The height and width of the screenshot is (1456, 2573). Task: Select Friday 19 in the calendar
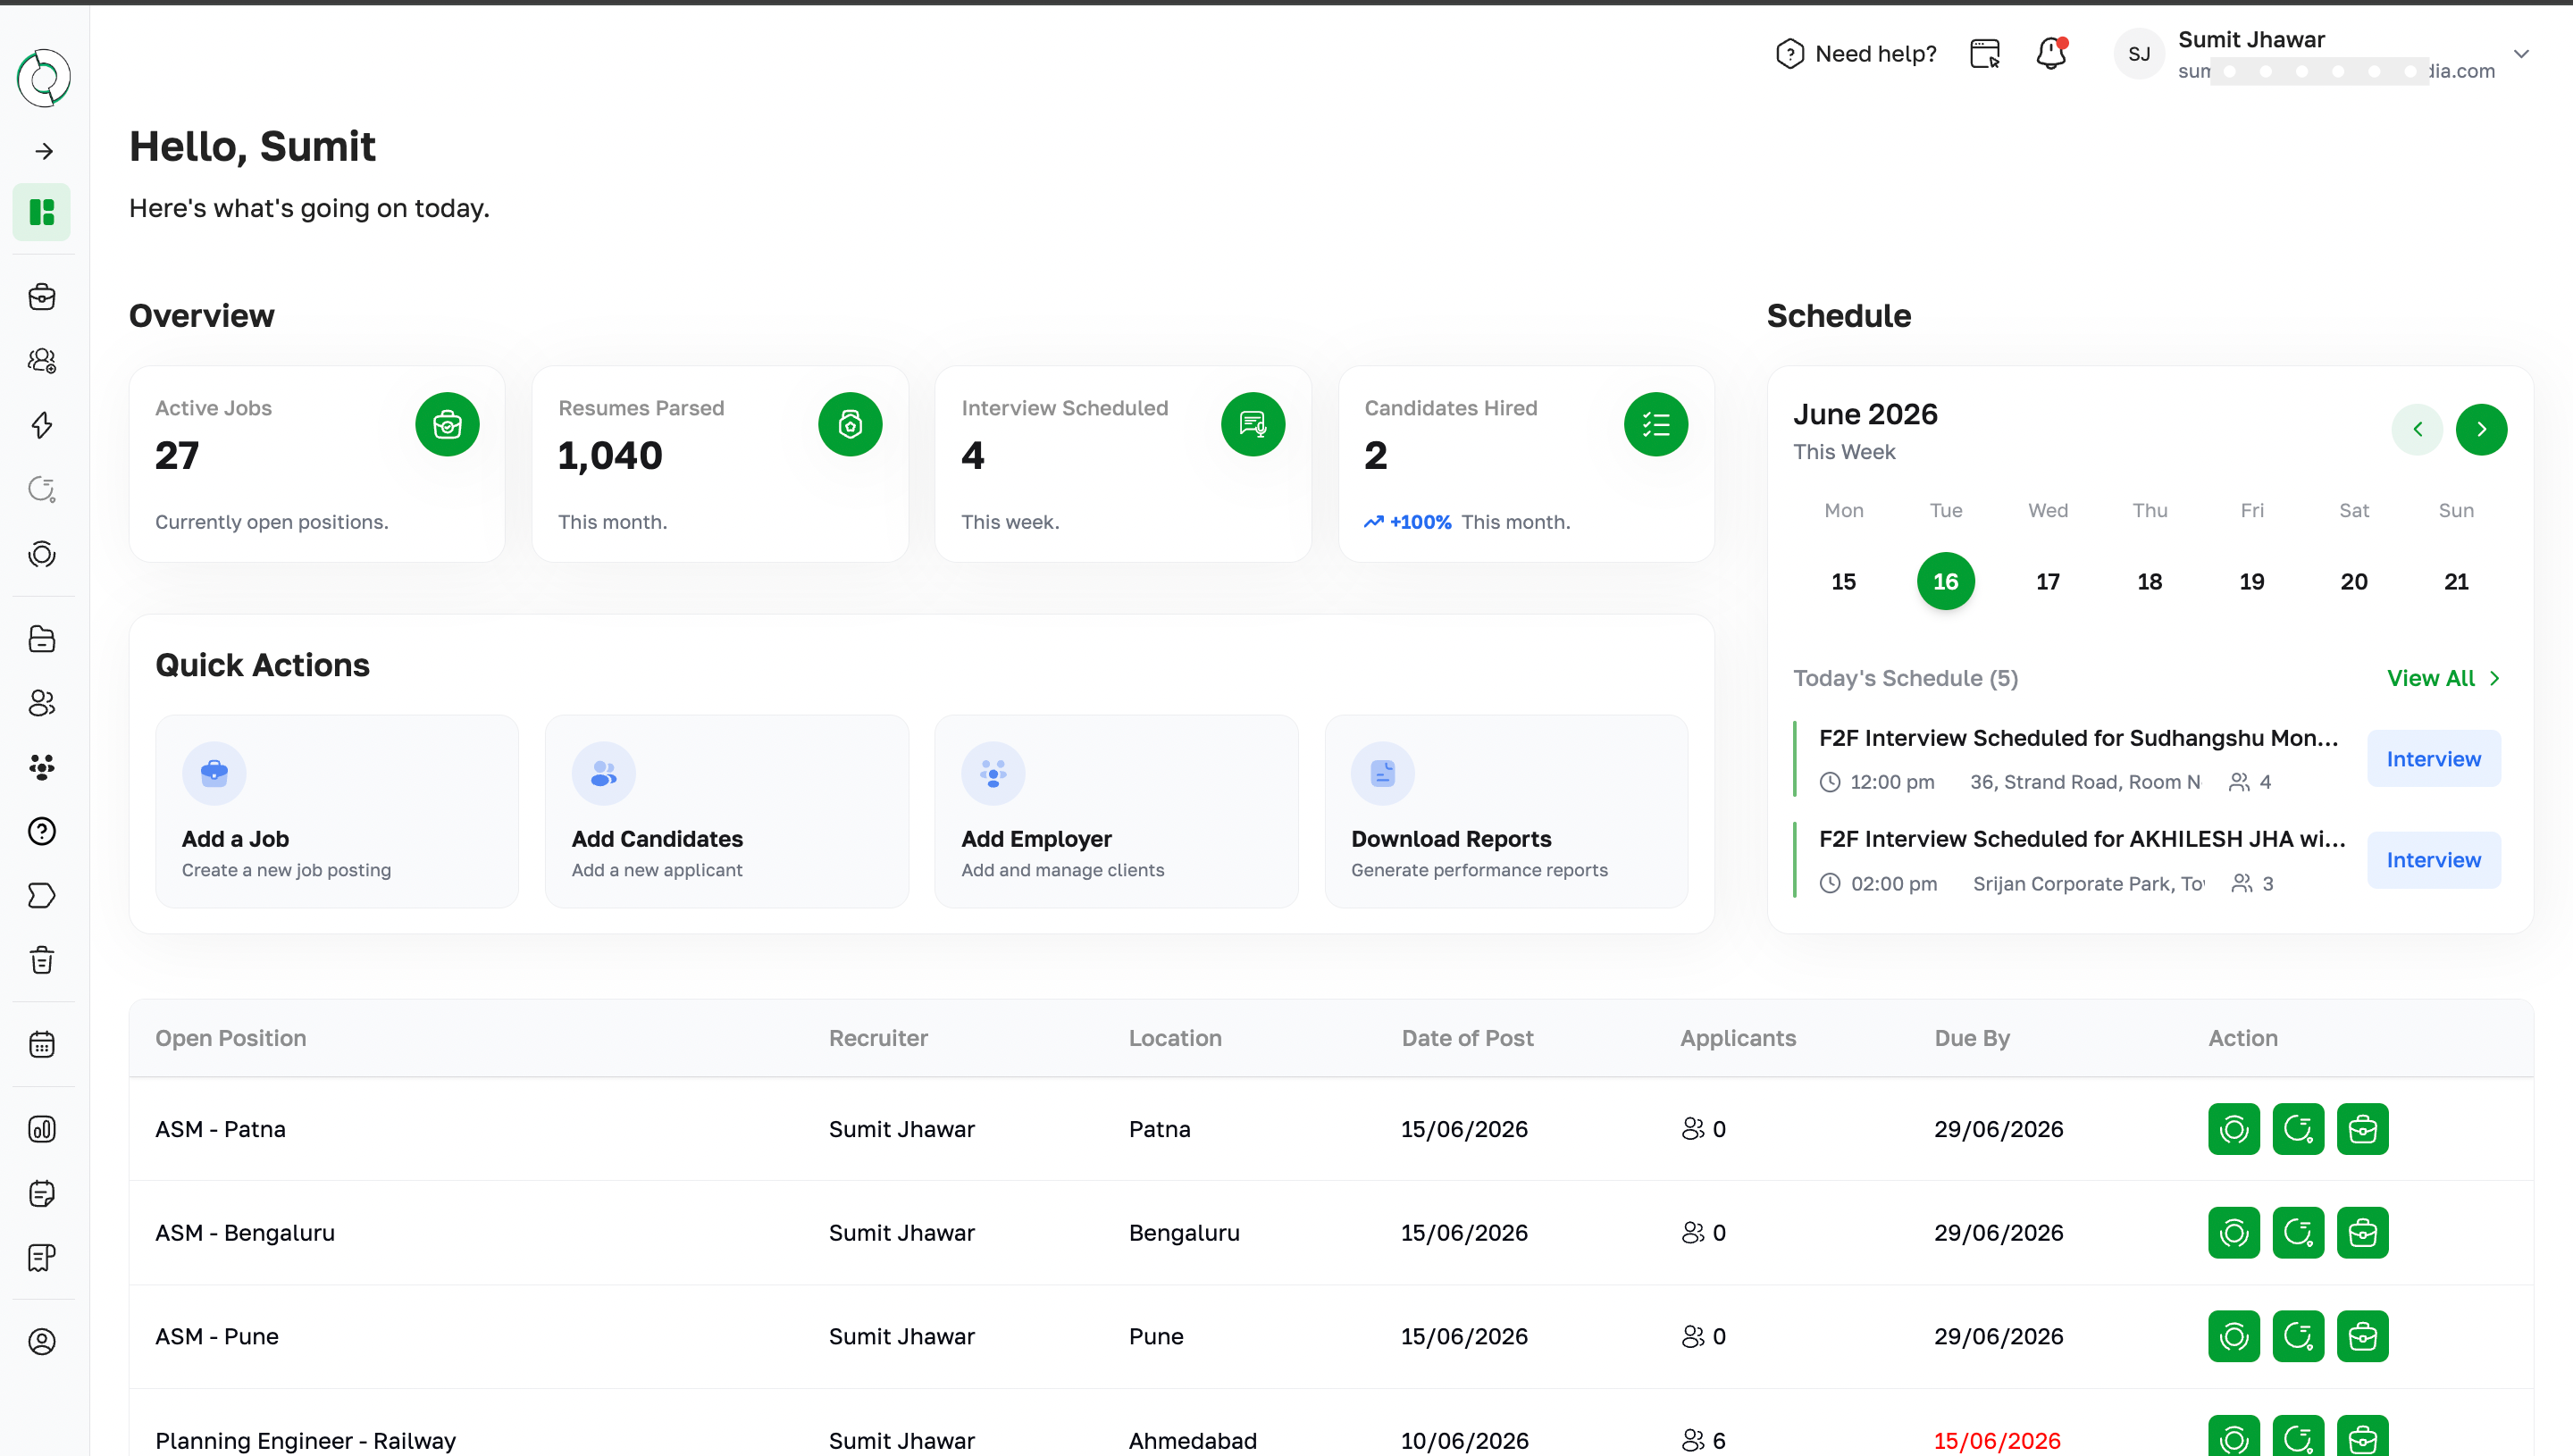click(2252, 581)
